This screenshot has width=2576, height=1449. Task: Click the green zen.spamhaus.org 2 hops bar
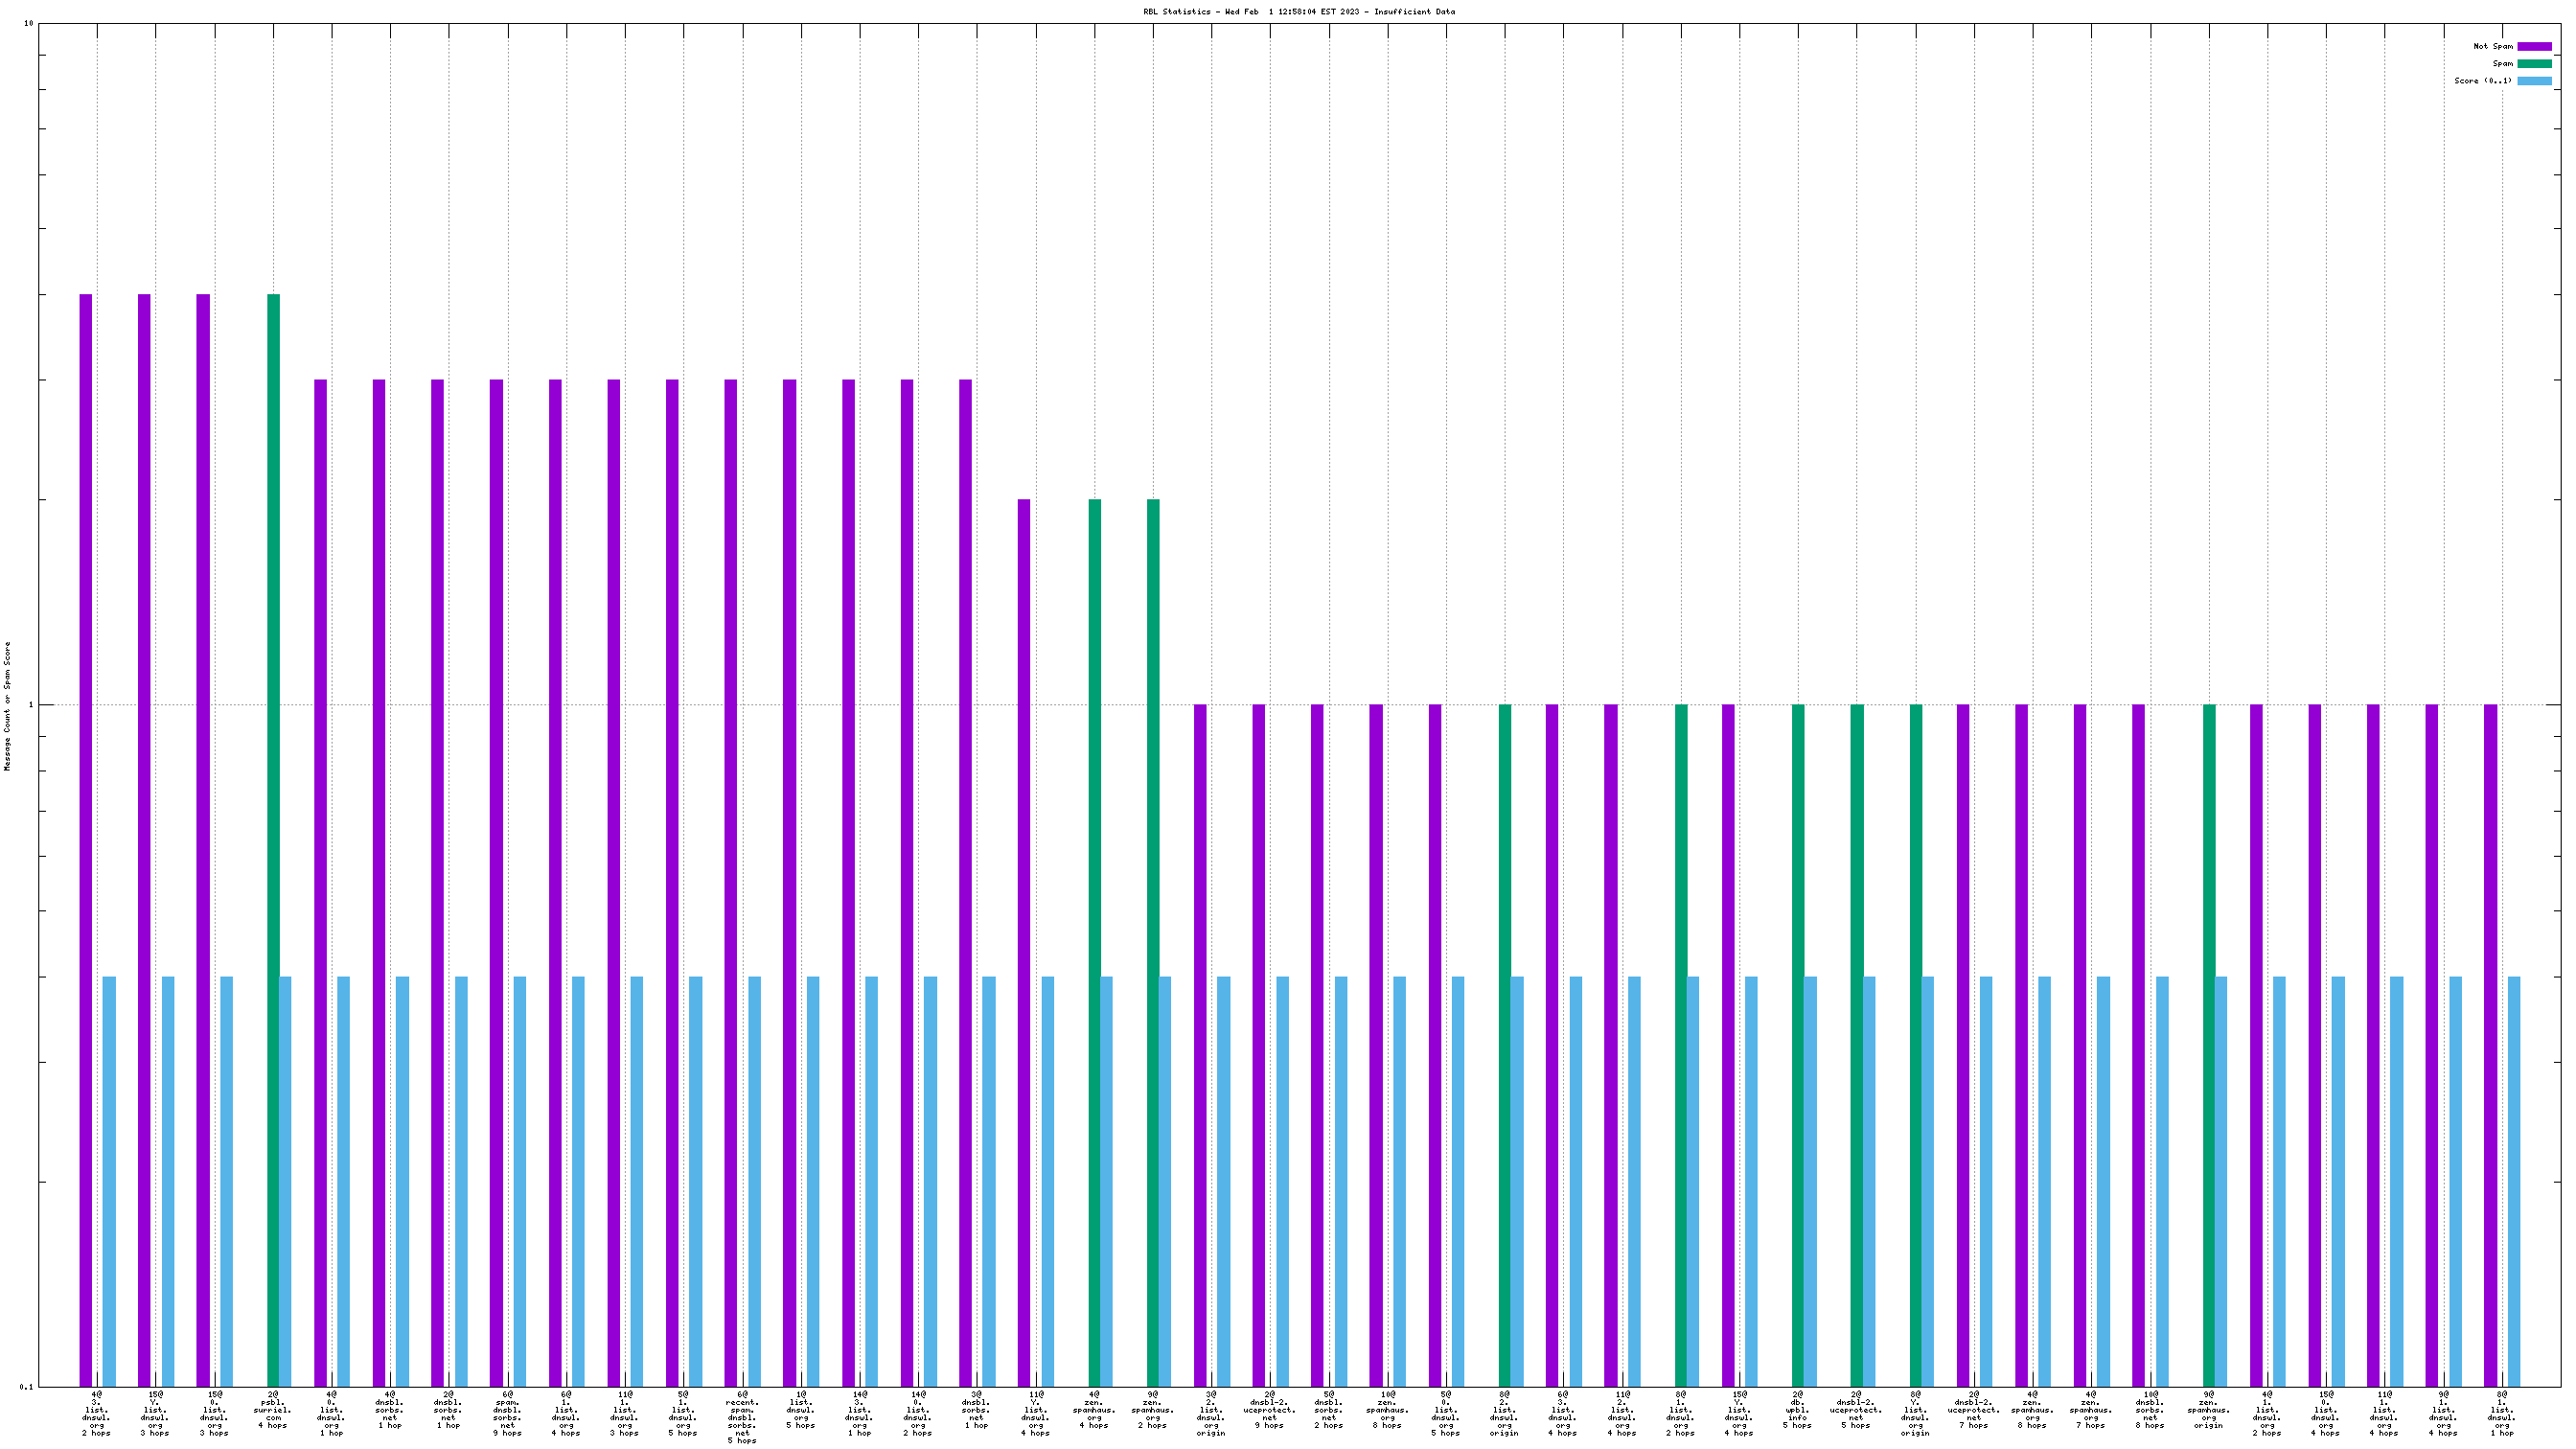[1153, 940]
